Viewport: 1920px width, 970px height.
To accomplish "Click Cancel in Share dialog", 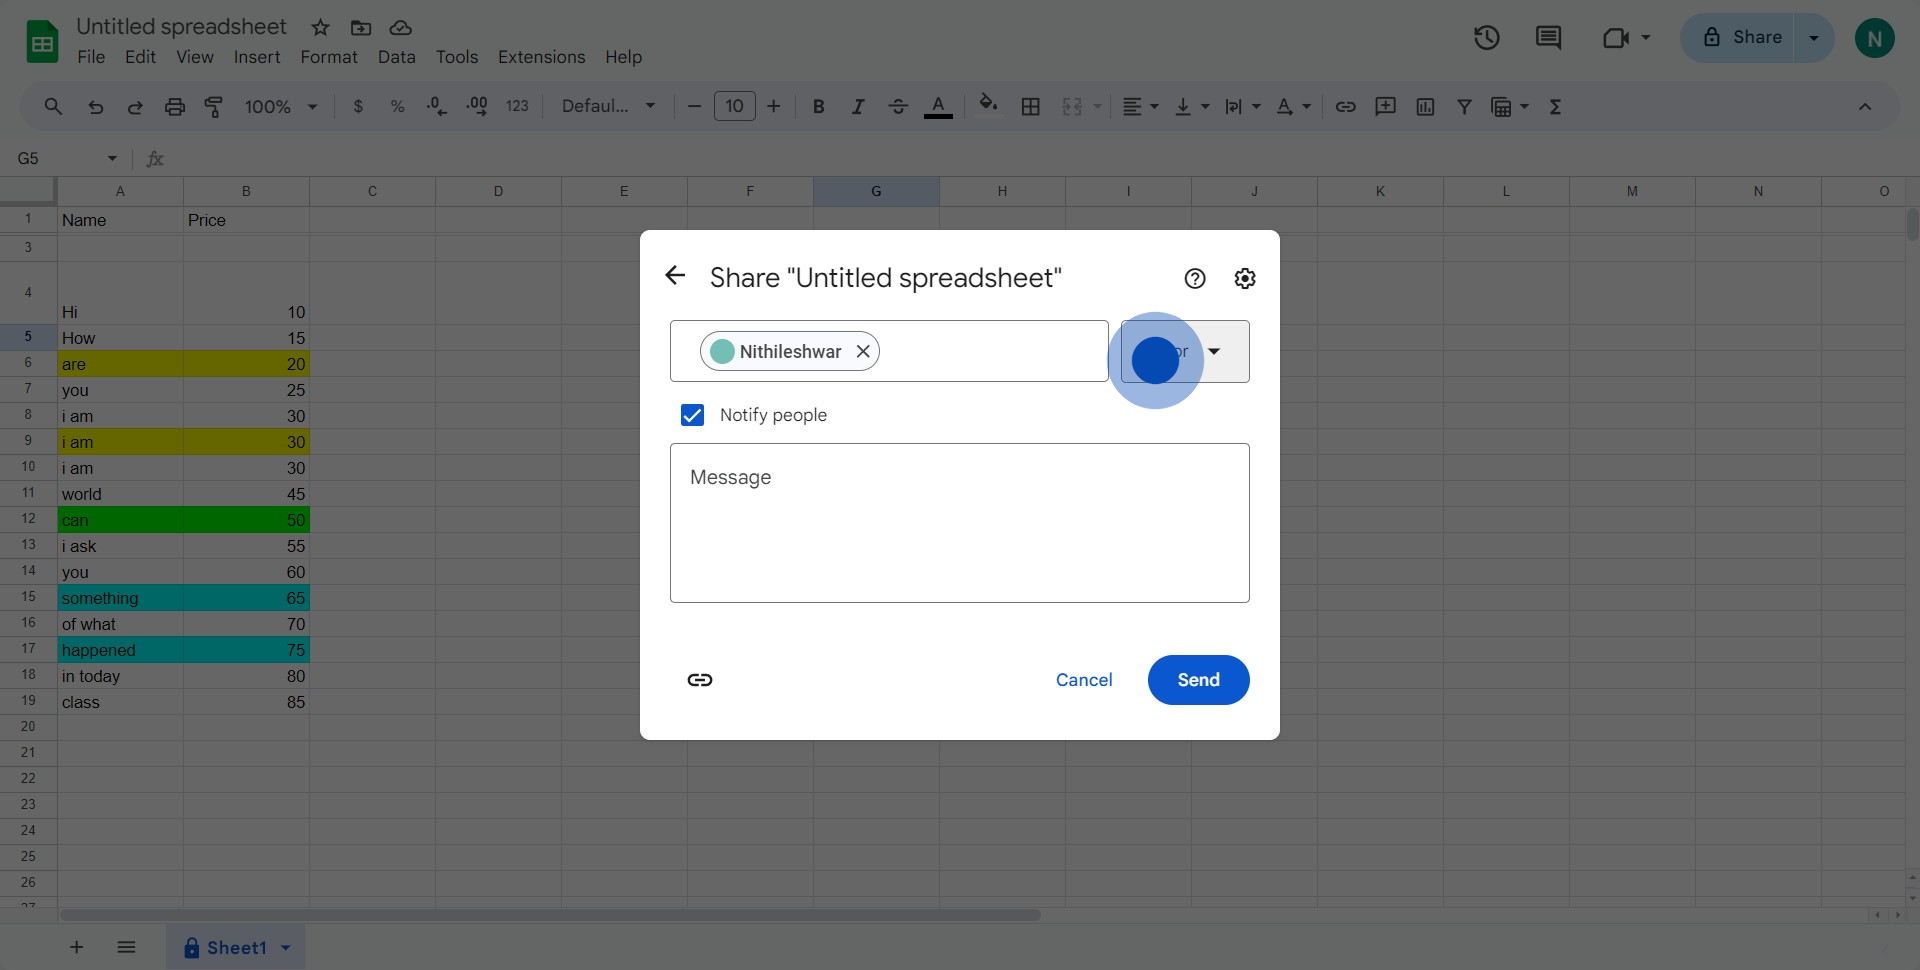I will (1084, 680).
